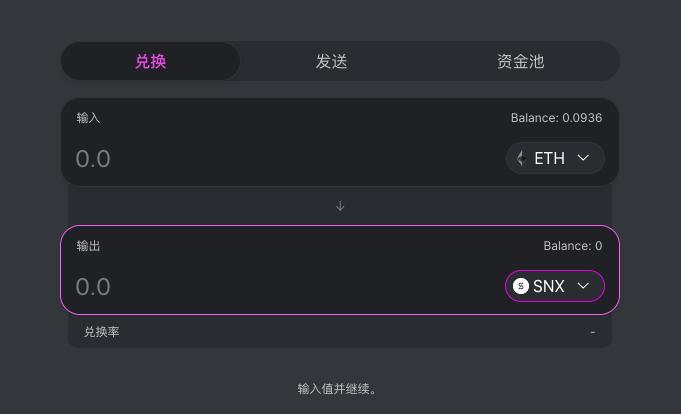Screen dimensions: 681x414
Task: Click the ETH token logo icon
Action: pos(521,158)
